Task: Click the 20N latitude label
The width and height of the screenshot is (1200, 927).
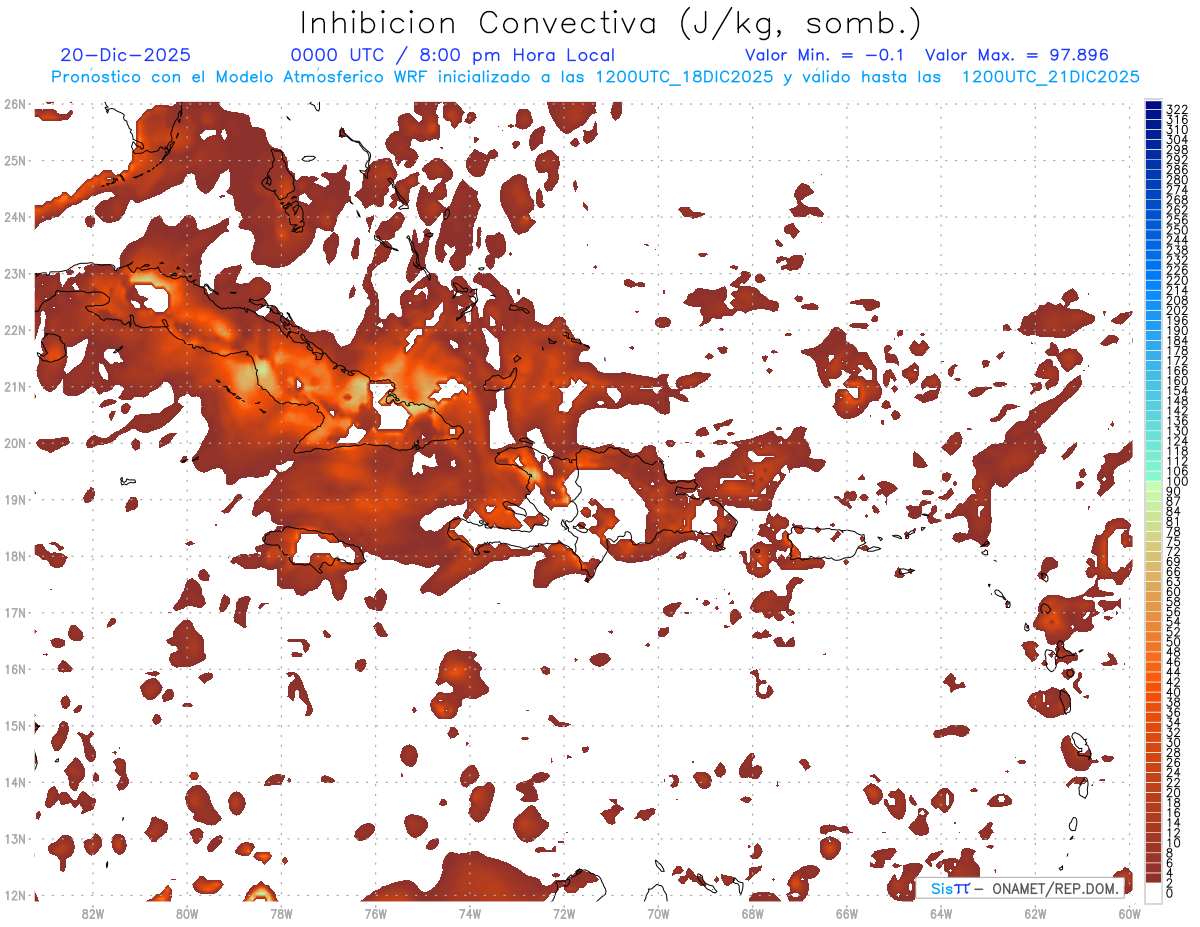Action: pyautogui.click(x=14, y=443)
